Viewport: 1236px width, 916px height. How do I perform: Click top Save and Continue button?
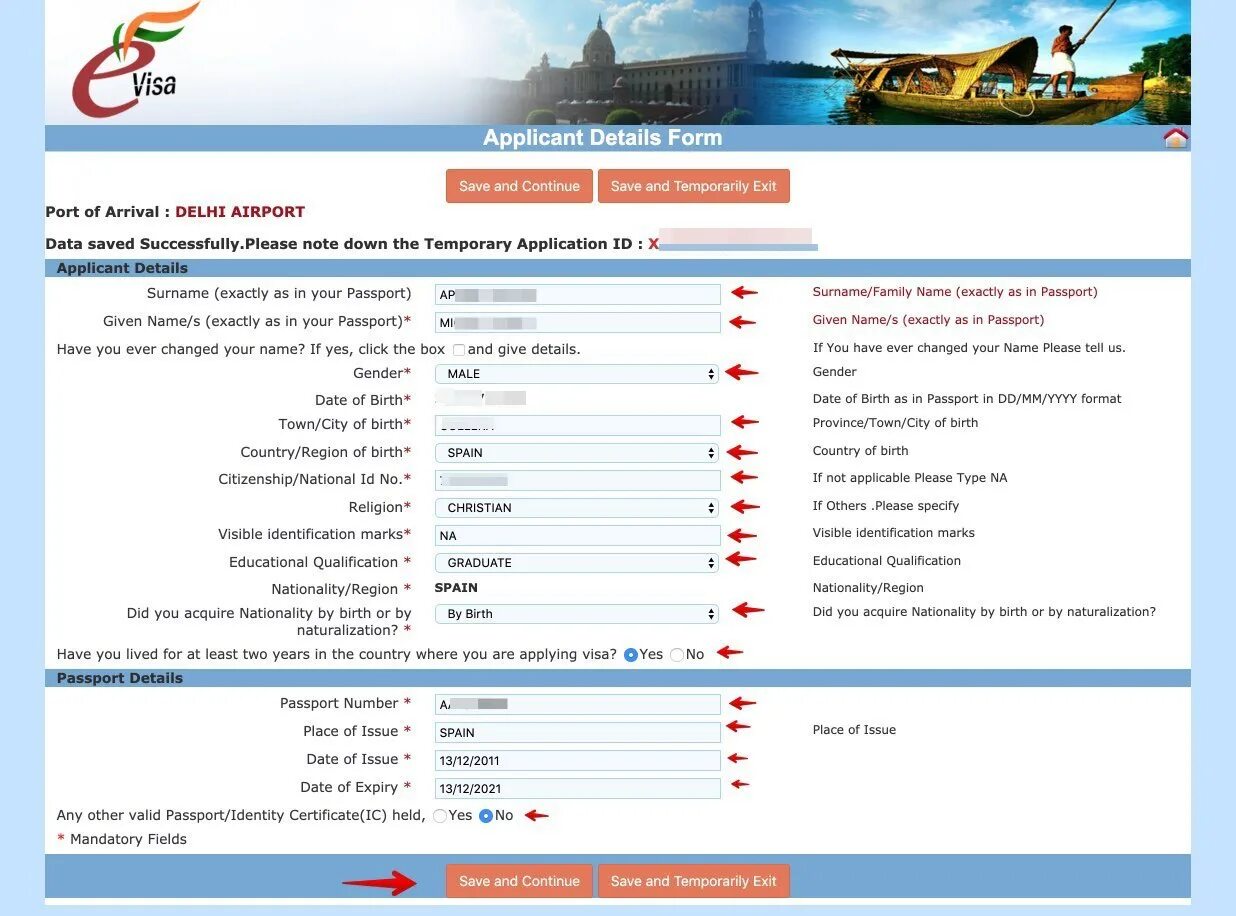(x=519, y=186)
